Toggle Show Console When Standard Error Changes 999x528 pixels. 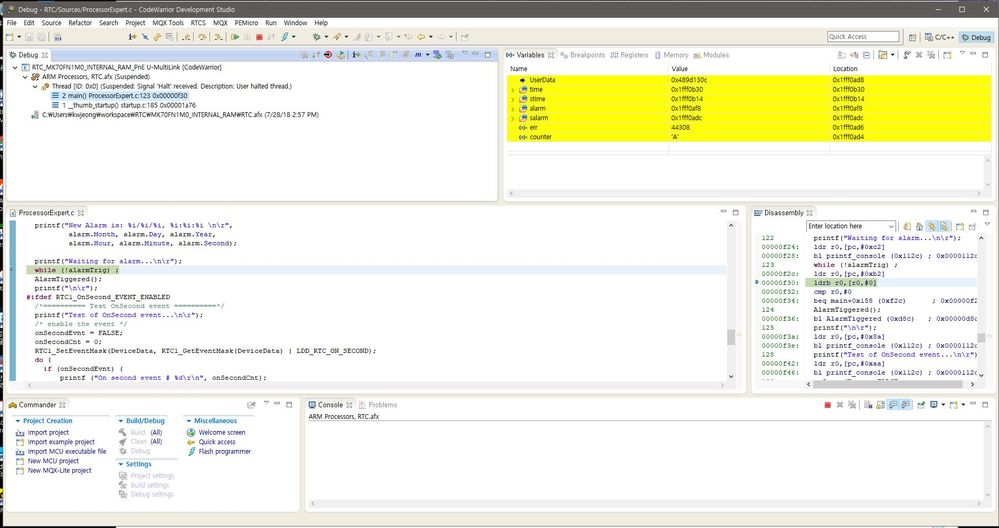(x=906, y=405)
